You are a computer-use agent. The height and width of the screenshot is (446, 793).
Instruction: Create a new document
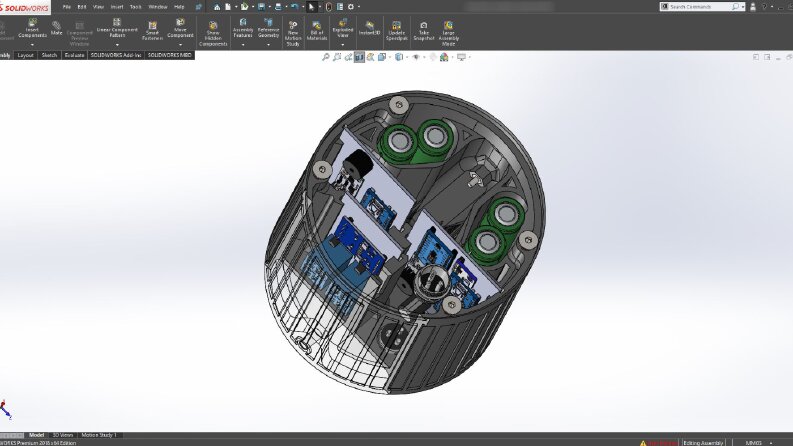228,7
